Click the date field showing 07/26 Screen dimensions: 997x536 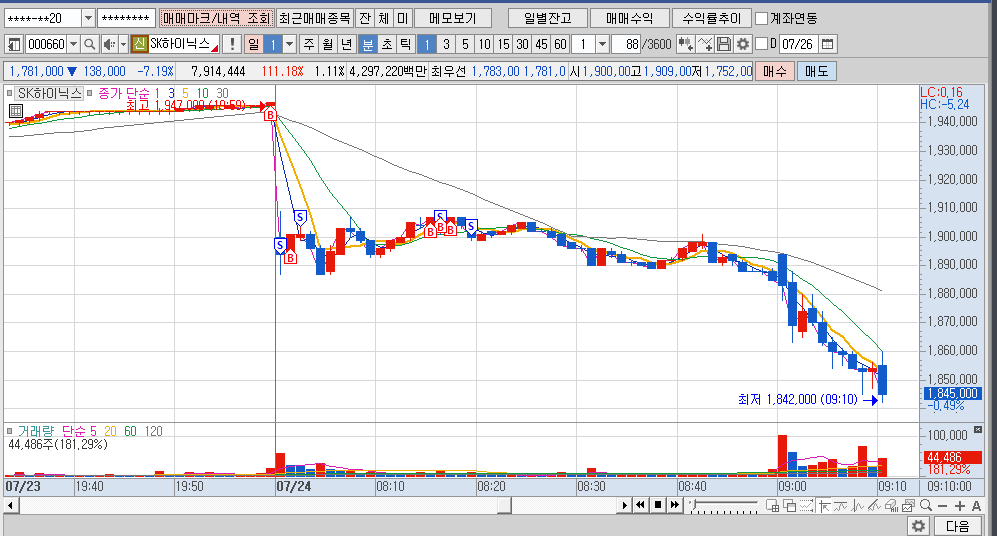(x=797, y=44)
